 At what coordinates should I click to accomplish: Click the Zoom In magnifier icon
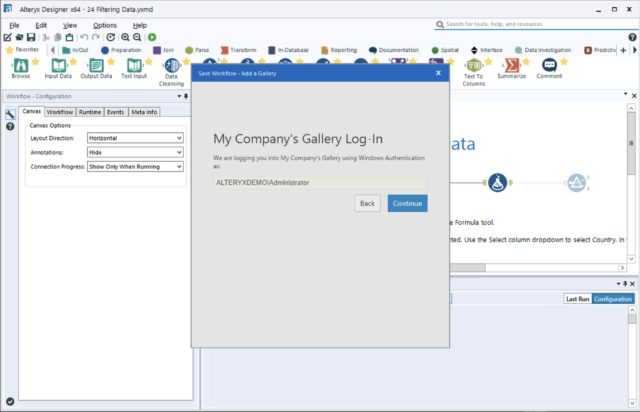point(125,37)
